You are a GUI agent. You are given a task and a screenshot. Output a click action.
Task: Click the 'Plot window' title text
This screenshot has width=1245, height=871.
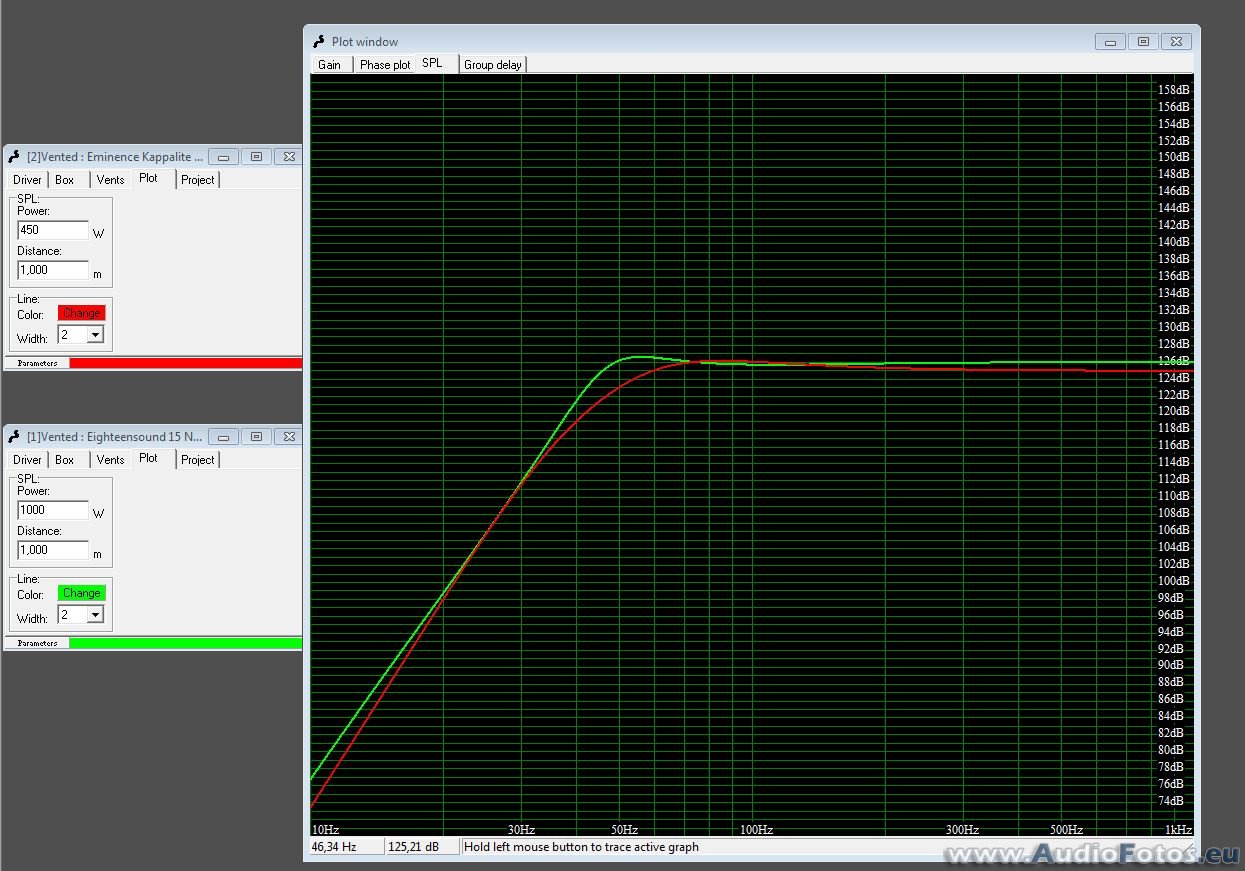365,42
